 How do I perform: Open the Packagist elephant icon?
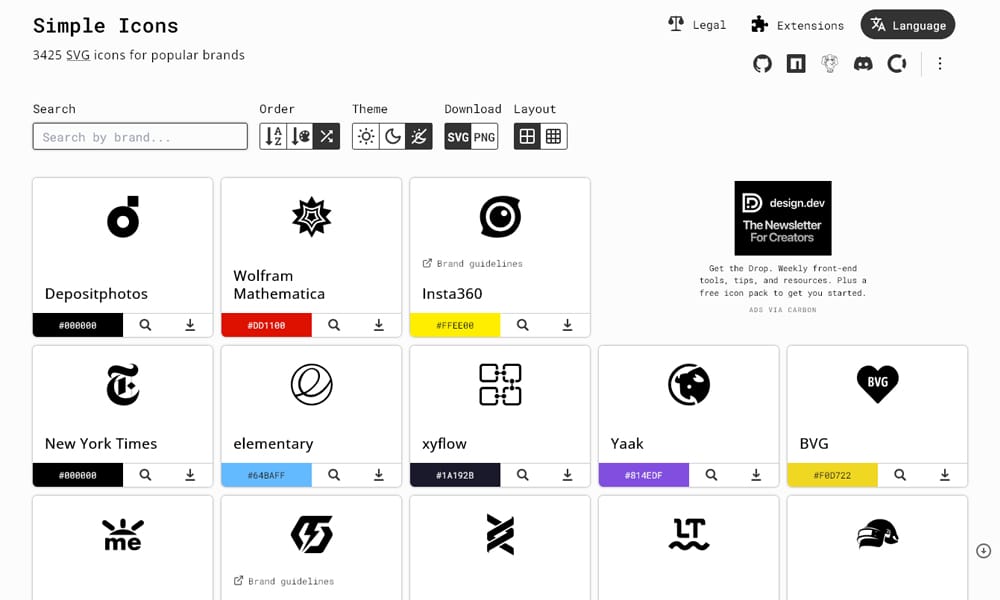click(x=829, y=64)
